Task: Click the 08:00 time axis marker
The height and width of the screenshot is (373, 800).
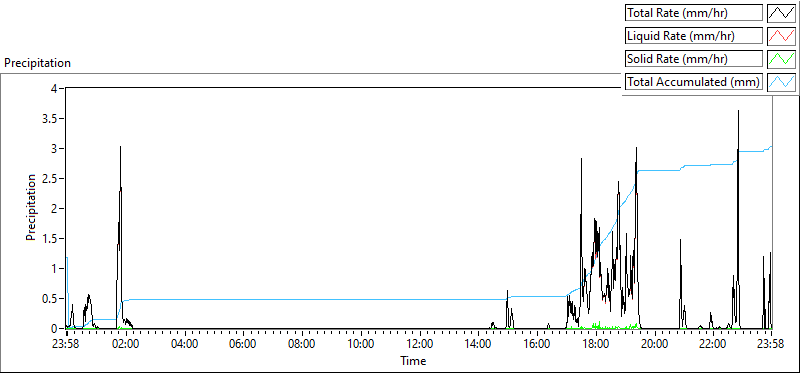Action: click(302, 343)
